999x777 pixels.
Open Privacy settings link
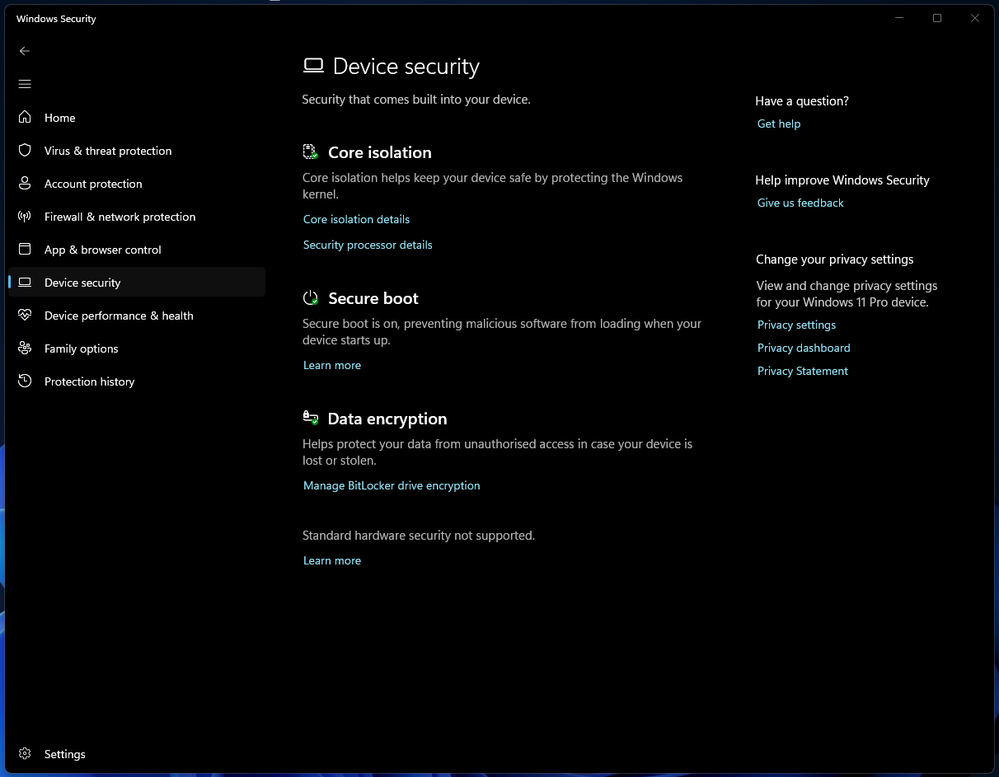(796, 325)
